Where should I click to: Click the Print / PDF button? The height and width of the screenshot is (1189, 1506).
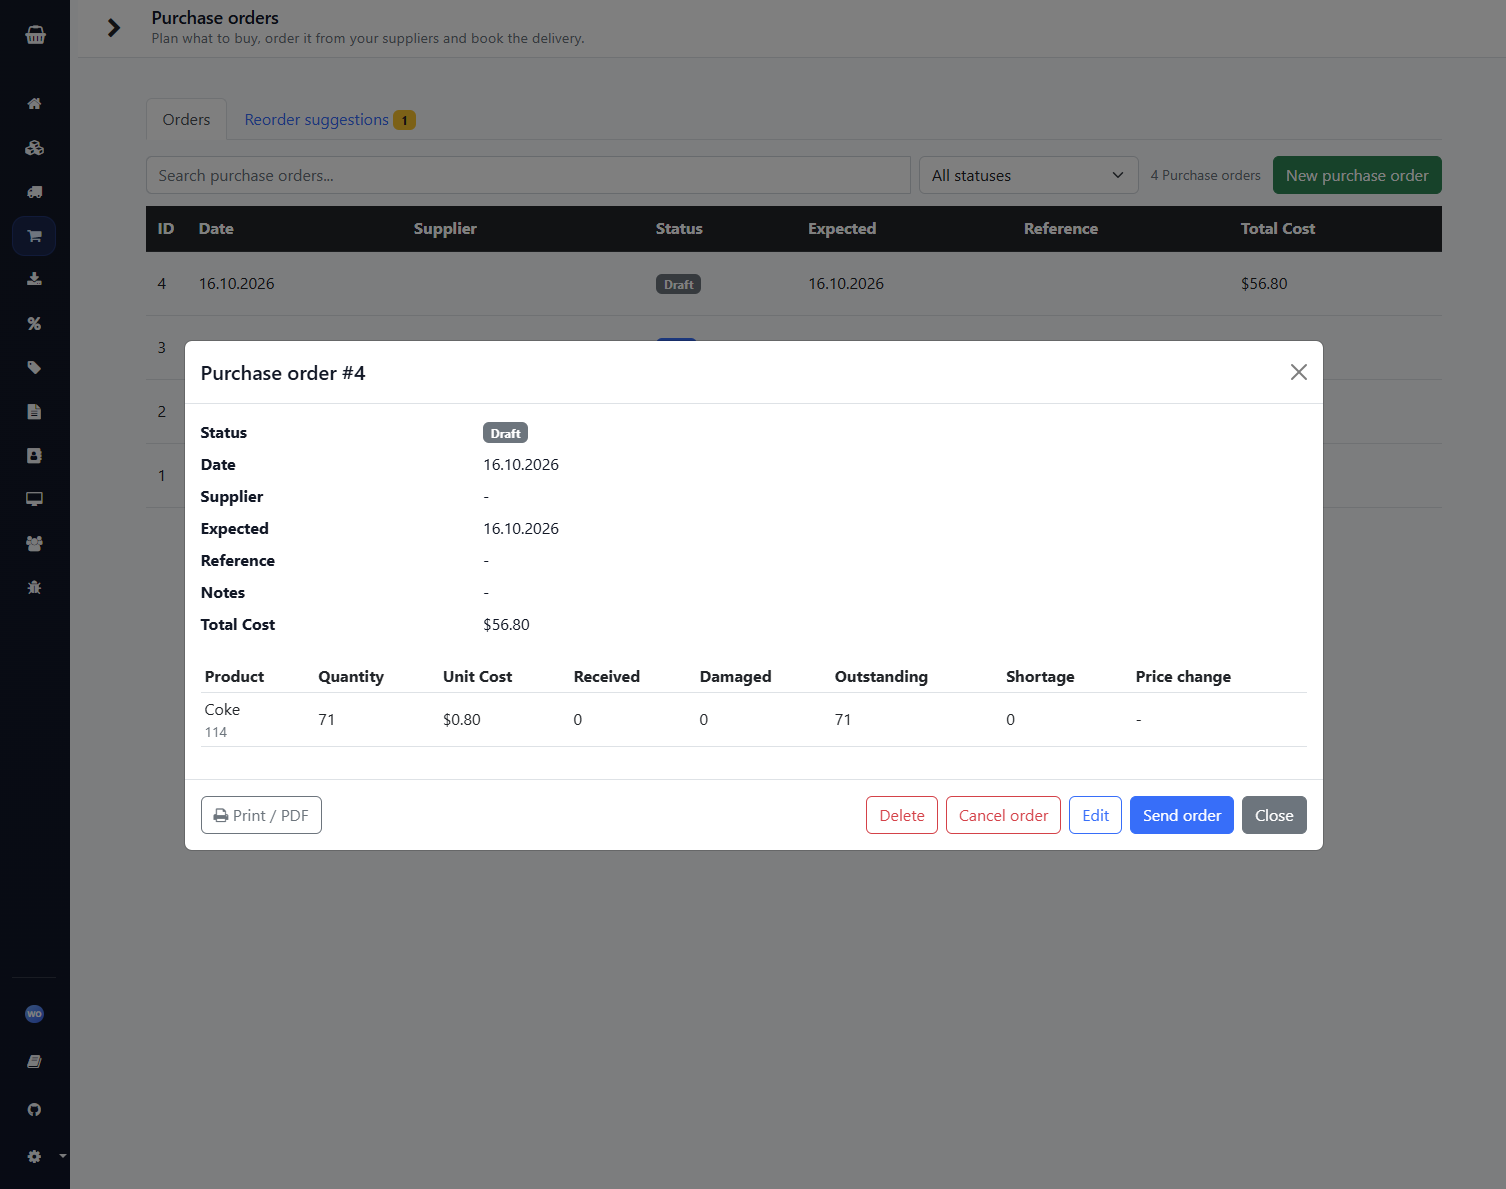point(261,815)
